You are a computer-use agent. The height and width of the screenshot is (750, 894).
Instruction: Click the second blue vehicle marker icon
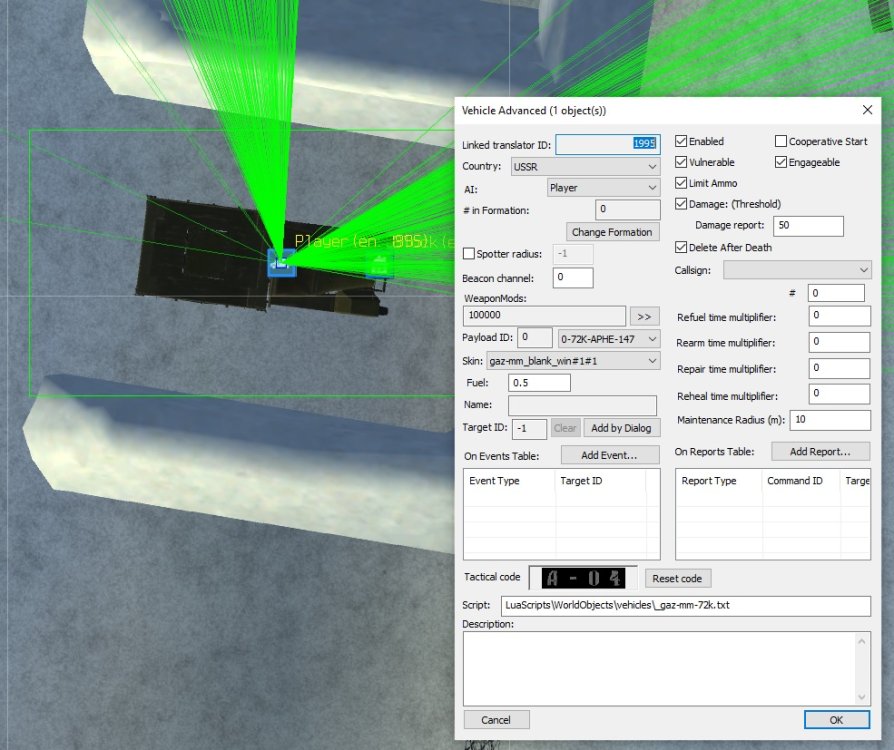point(379,265)
